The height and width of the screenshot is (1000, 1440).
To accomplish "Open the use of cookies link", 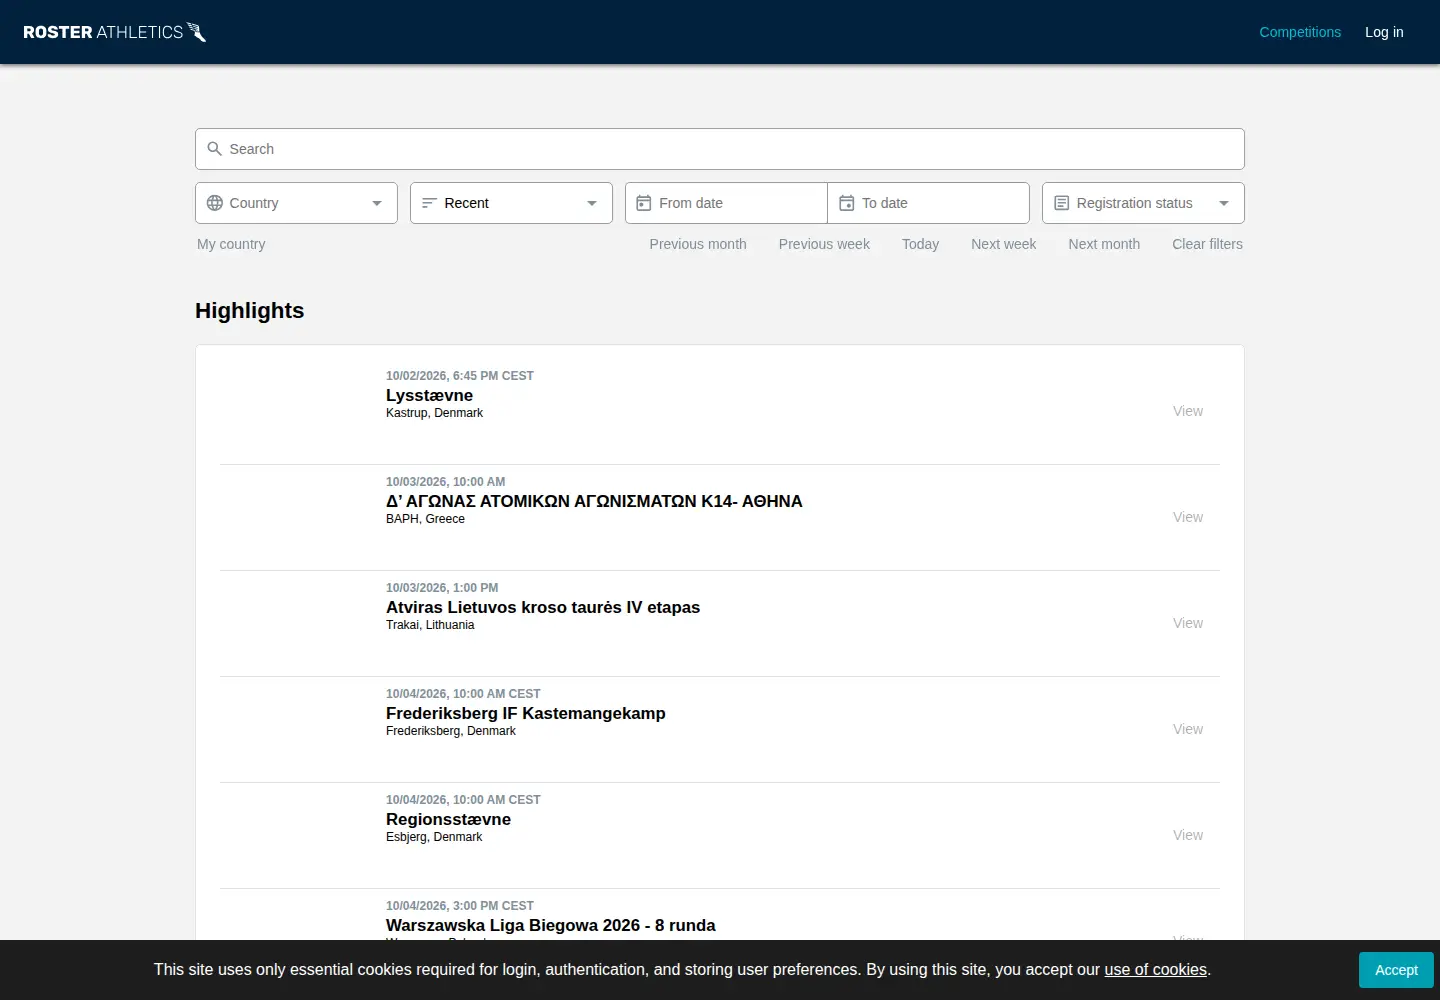I will 1155,970.
